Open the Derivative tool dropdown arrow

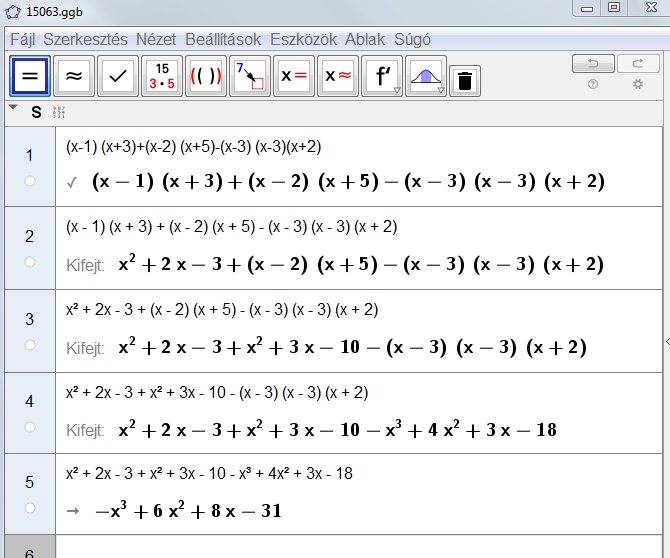(x=397, y=90)
